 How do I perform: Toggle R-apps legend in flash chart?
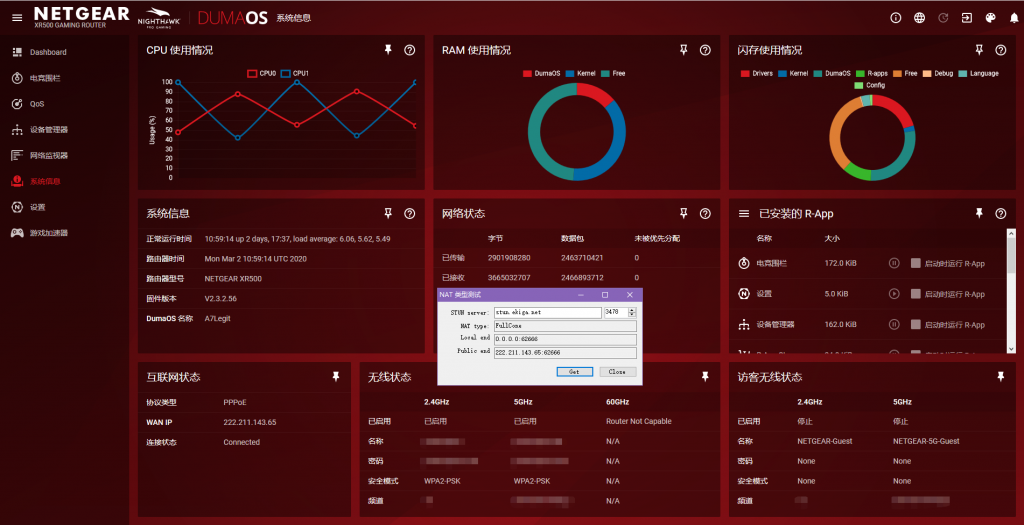click(x=872, y=74)
